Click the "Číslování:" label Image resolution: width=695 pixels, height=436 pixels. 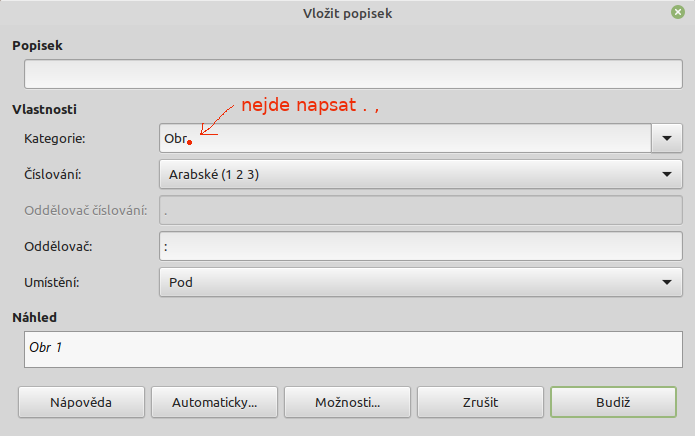pos(53,175)
